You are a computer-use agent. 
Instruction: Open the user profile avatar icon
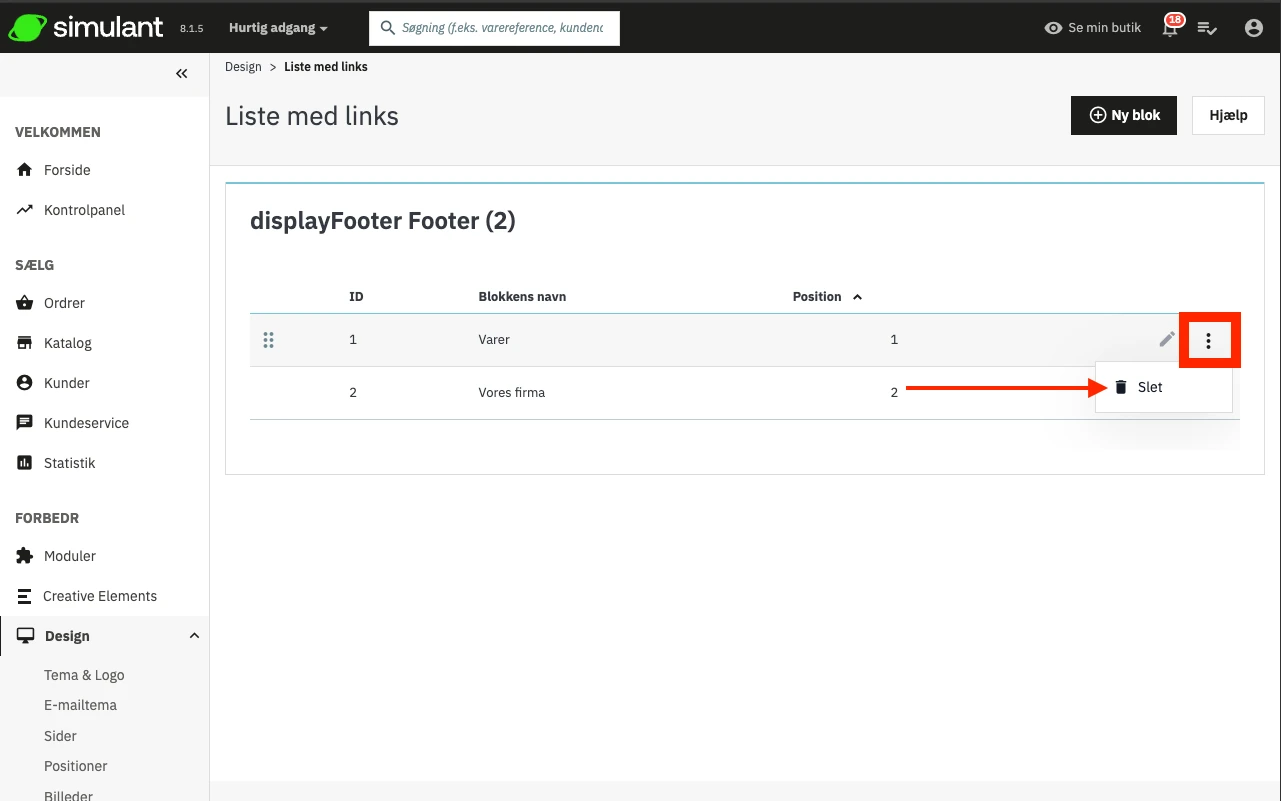[x=1254, y=28]
